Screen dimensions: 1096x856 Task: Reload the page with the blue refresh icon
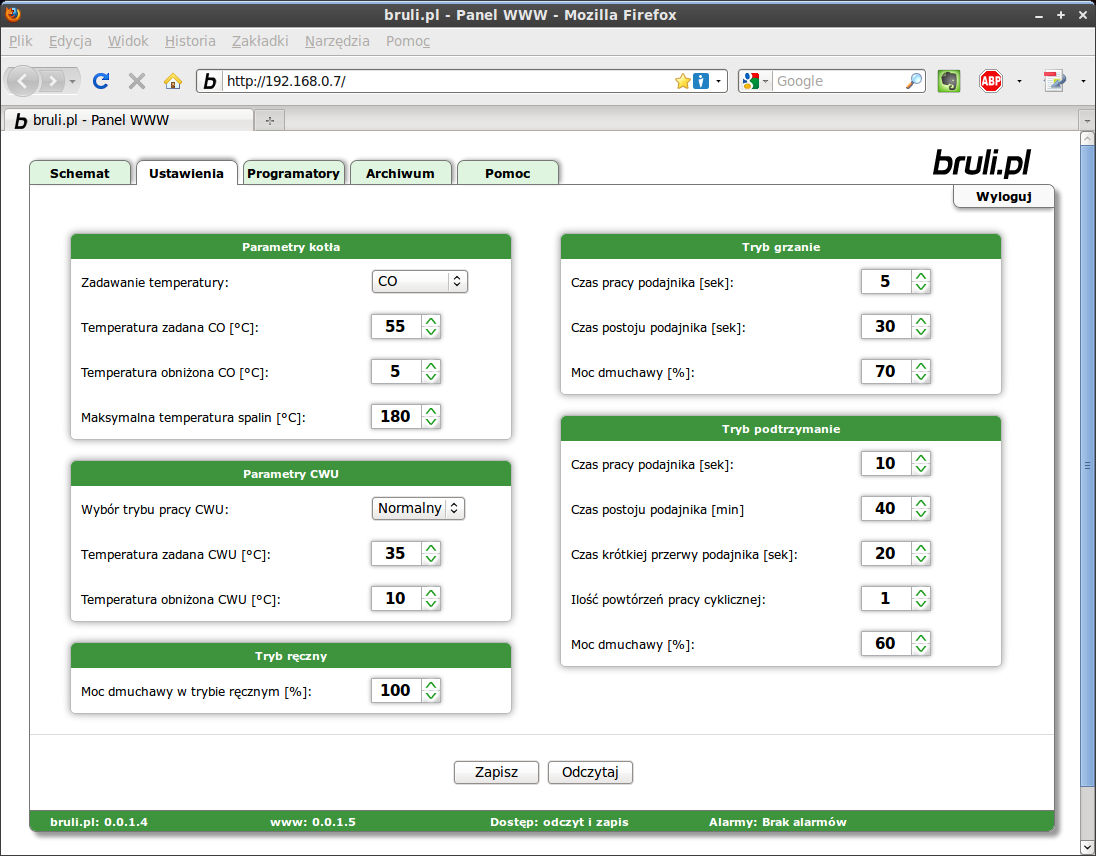pos(101,81)
